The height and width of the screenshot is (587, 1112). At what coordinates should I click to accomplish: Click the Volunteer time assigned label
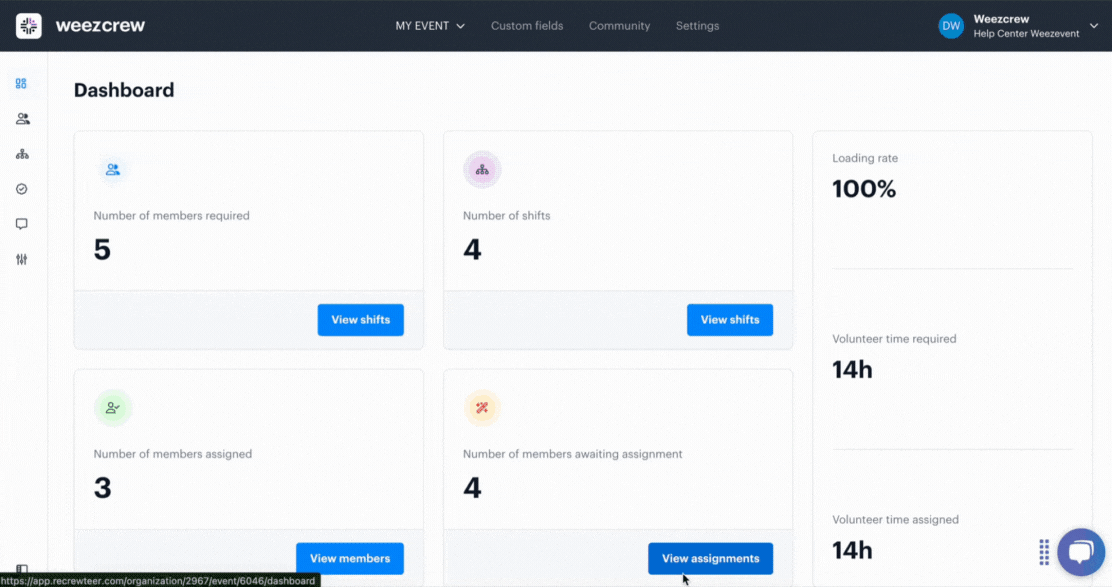click(895, 520)
